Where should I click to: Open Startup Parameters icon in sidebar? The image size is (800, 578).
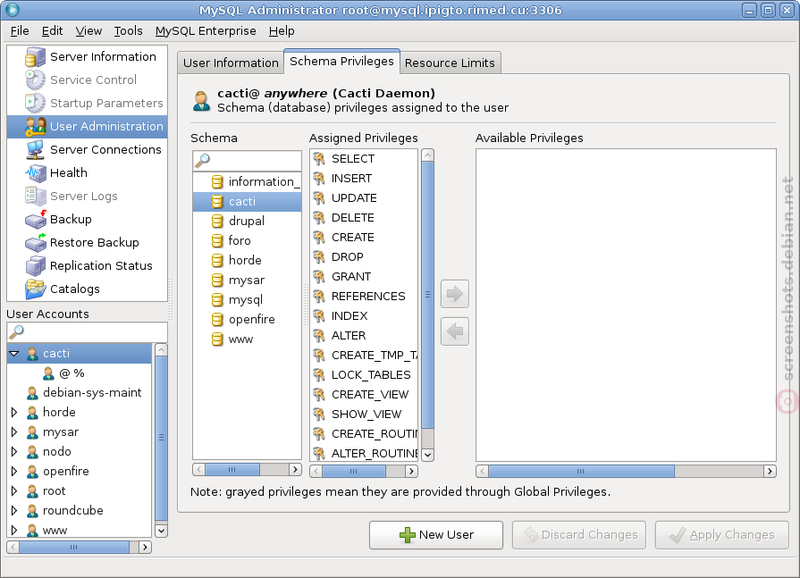(35, 103)
